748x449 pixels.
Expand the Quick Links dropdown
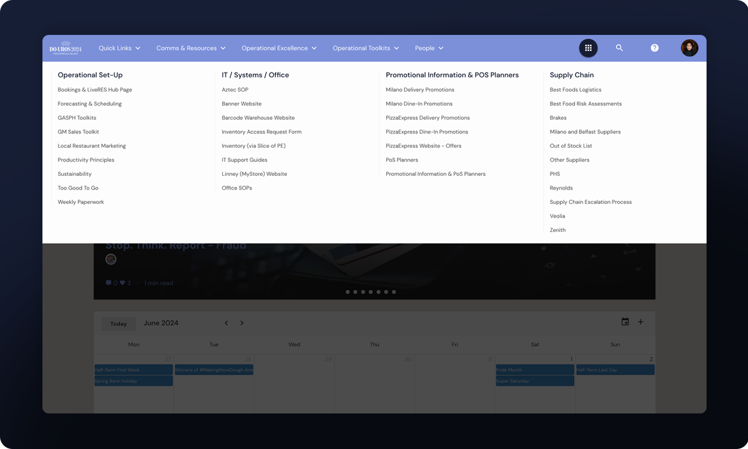pyautogui.click(x=119, y=48)
